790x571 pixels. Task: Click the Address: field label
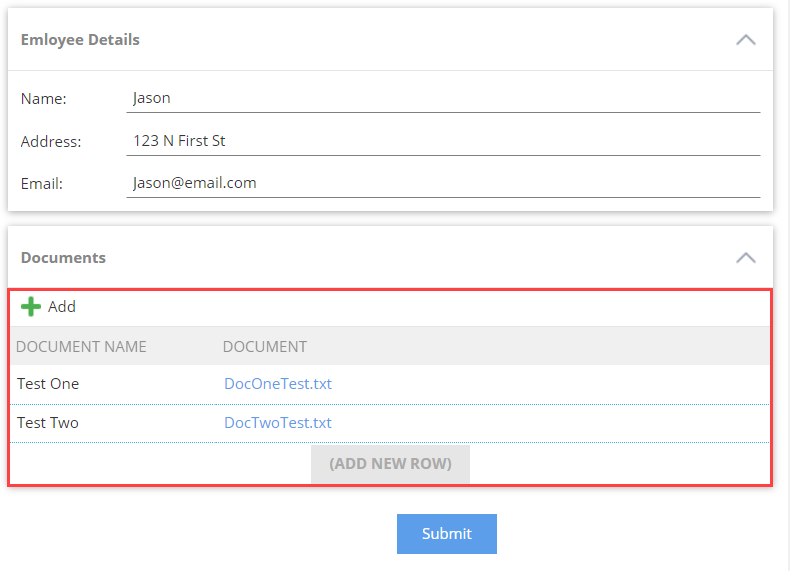point(51,142)
